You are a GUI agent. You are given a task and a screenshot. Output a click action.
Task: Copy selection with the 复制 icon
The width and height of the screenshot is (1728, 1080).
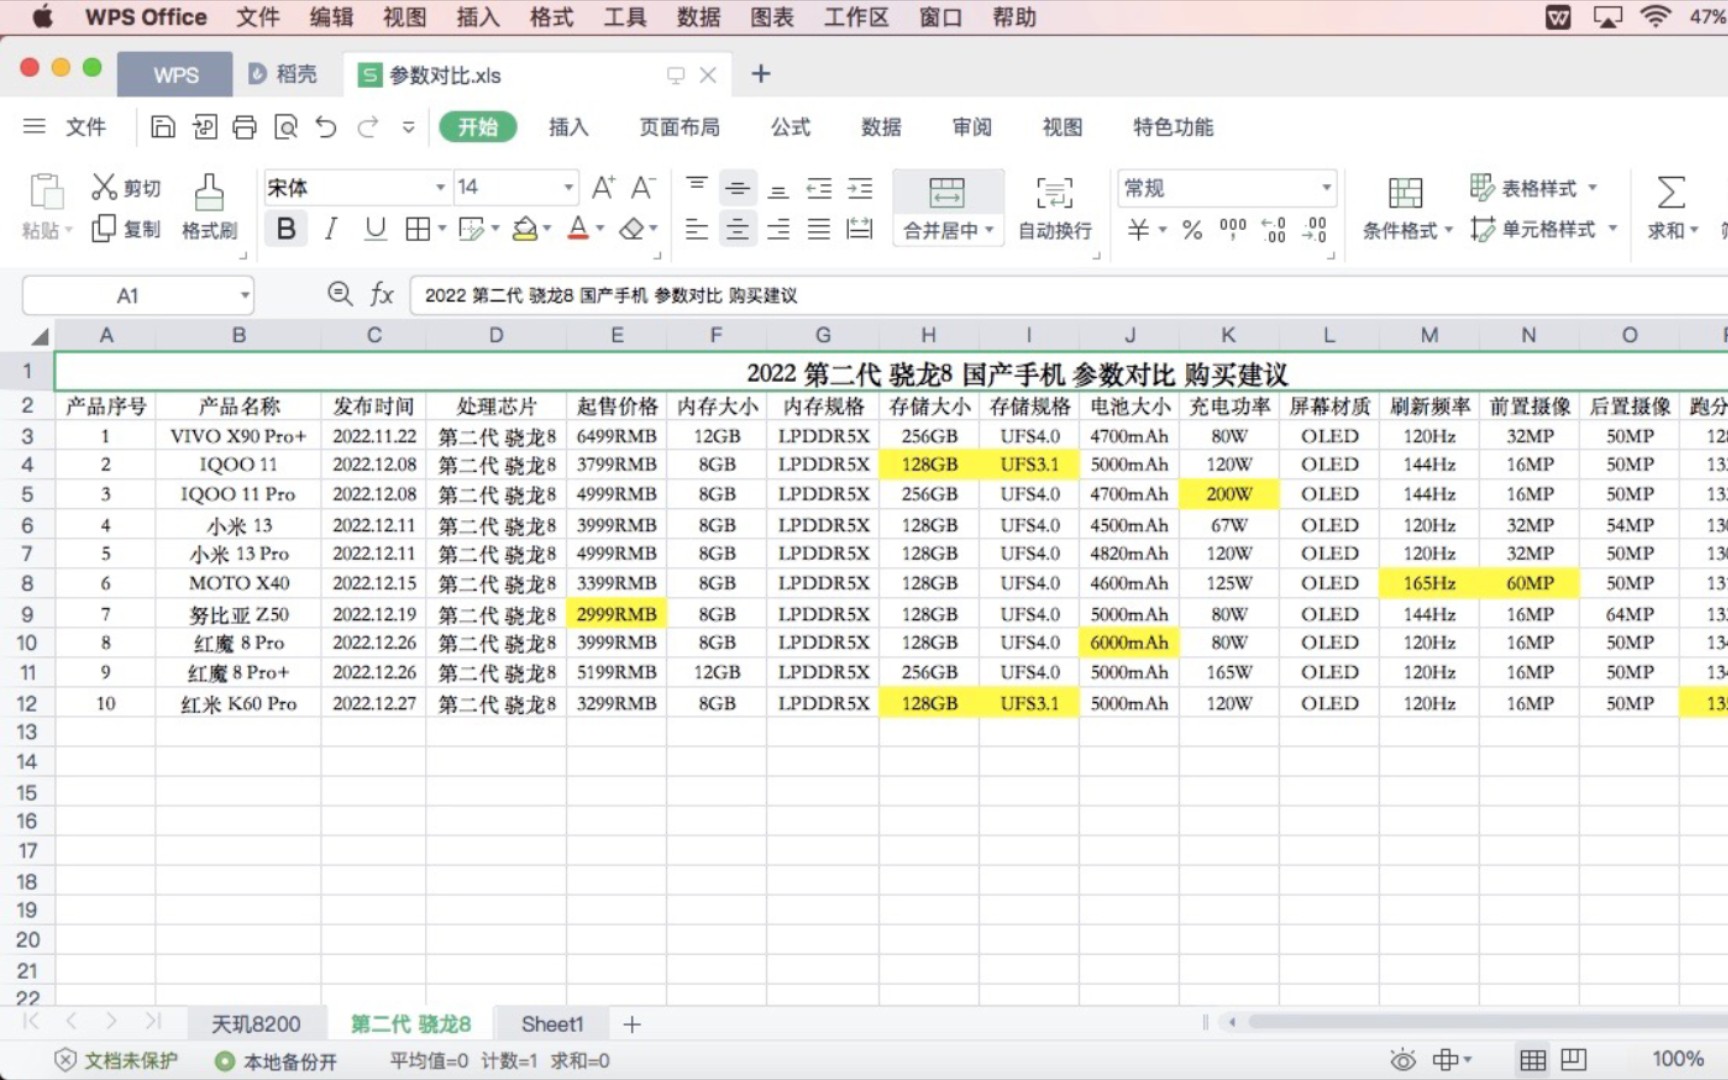[125, 229]
